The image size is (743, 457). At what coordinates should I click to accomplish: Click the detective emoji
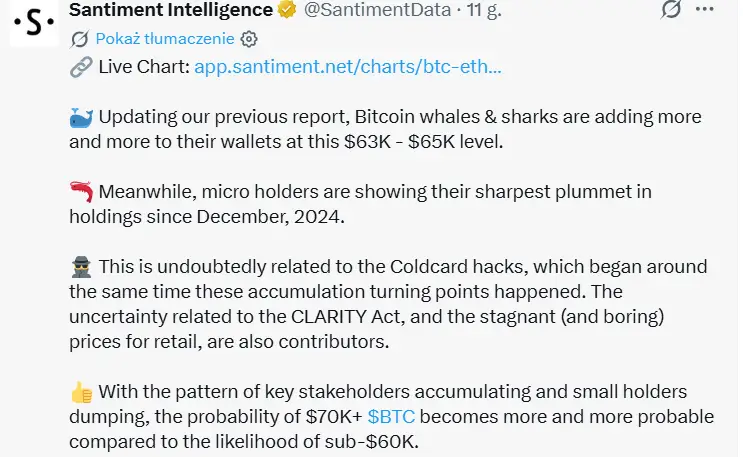(81, 267)
